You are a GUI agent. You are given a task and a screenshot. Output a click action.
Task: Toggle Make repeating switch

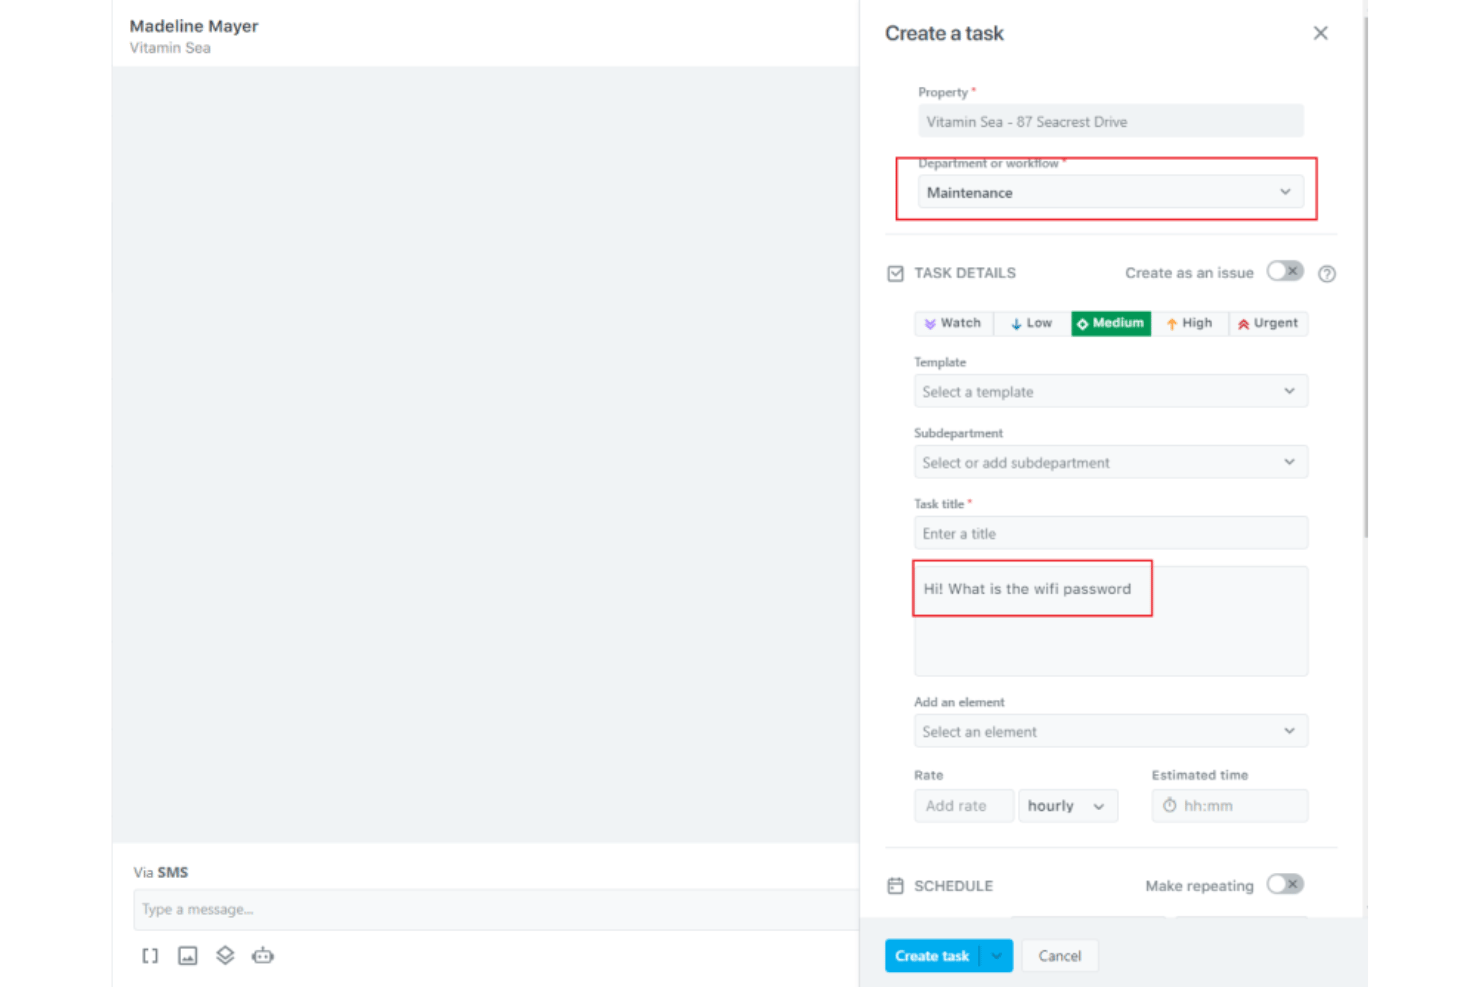pos(1285,884)
